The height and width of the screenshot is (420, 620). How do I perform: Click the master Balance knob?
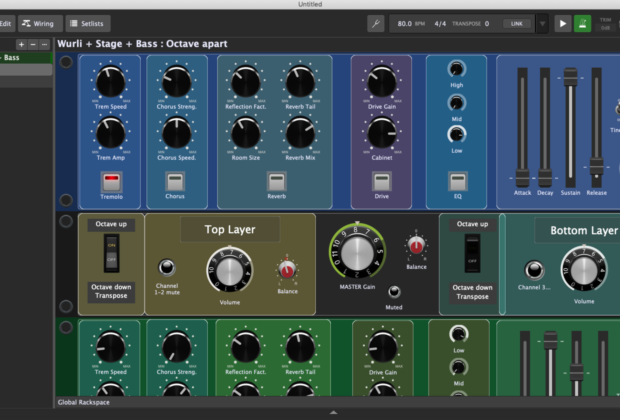pos(416,246)
